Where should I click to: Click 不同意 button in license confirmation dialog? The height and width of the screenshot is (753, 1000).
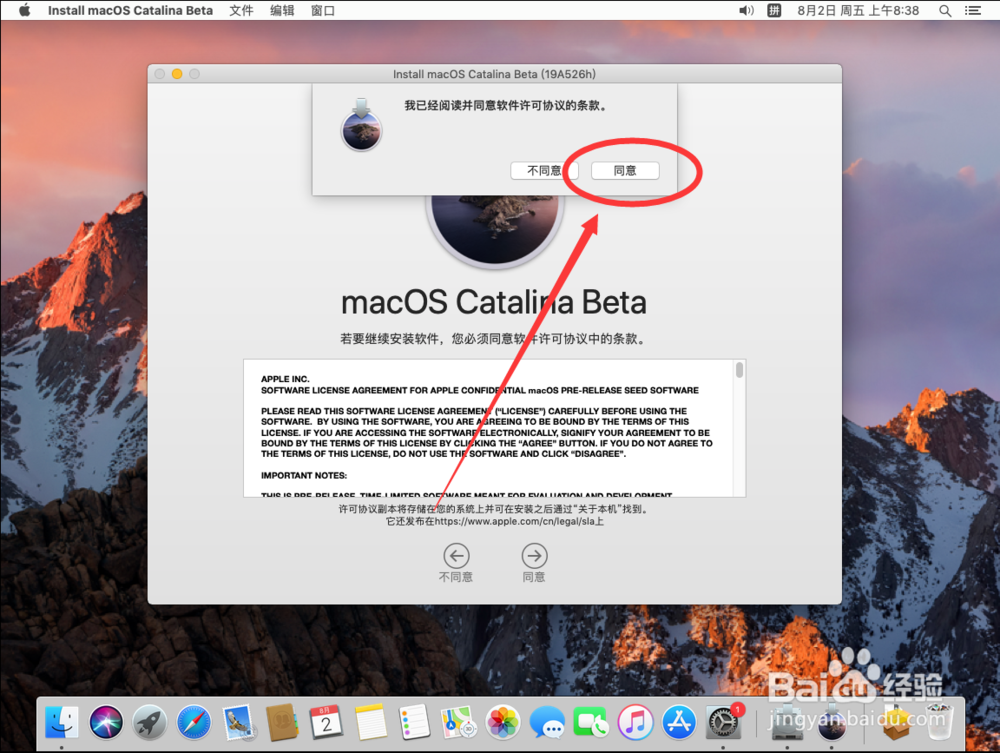[x=544, y=170]
